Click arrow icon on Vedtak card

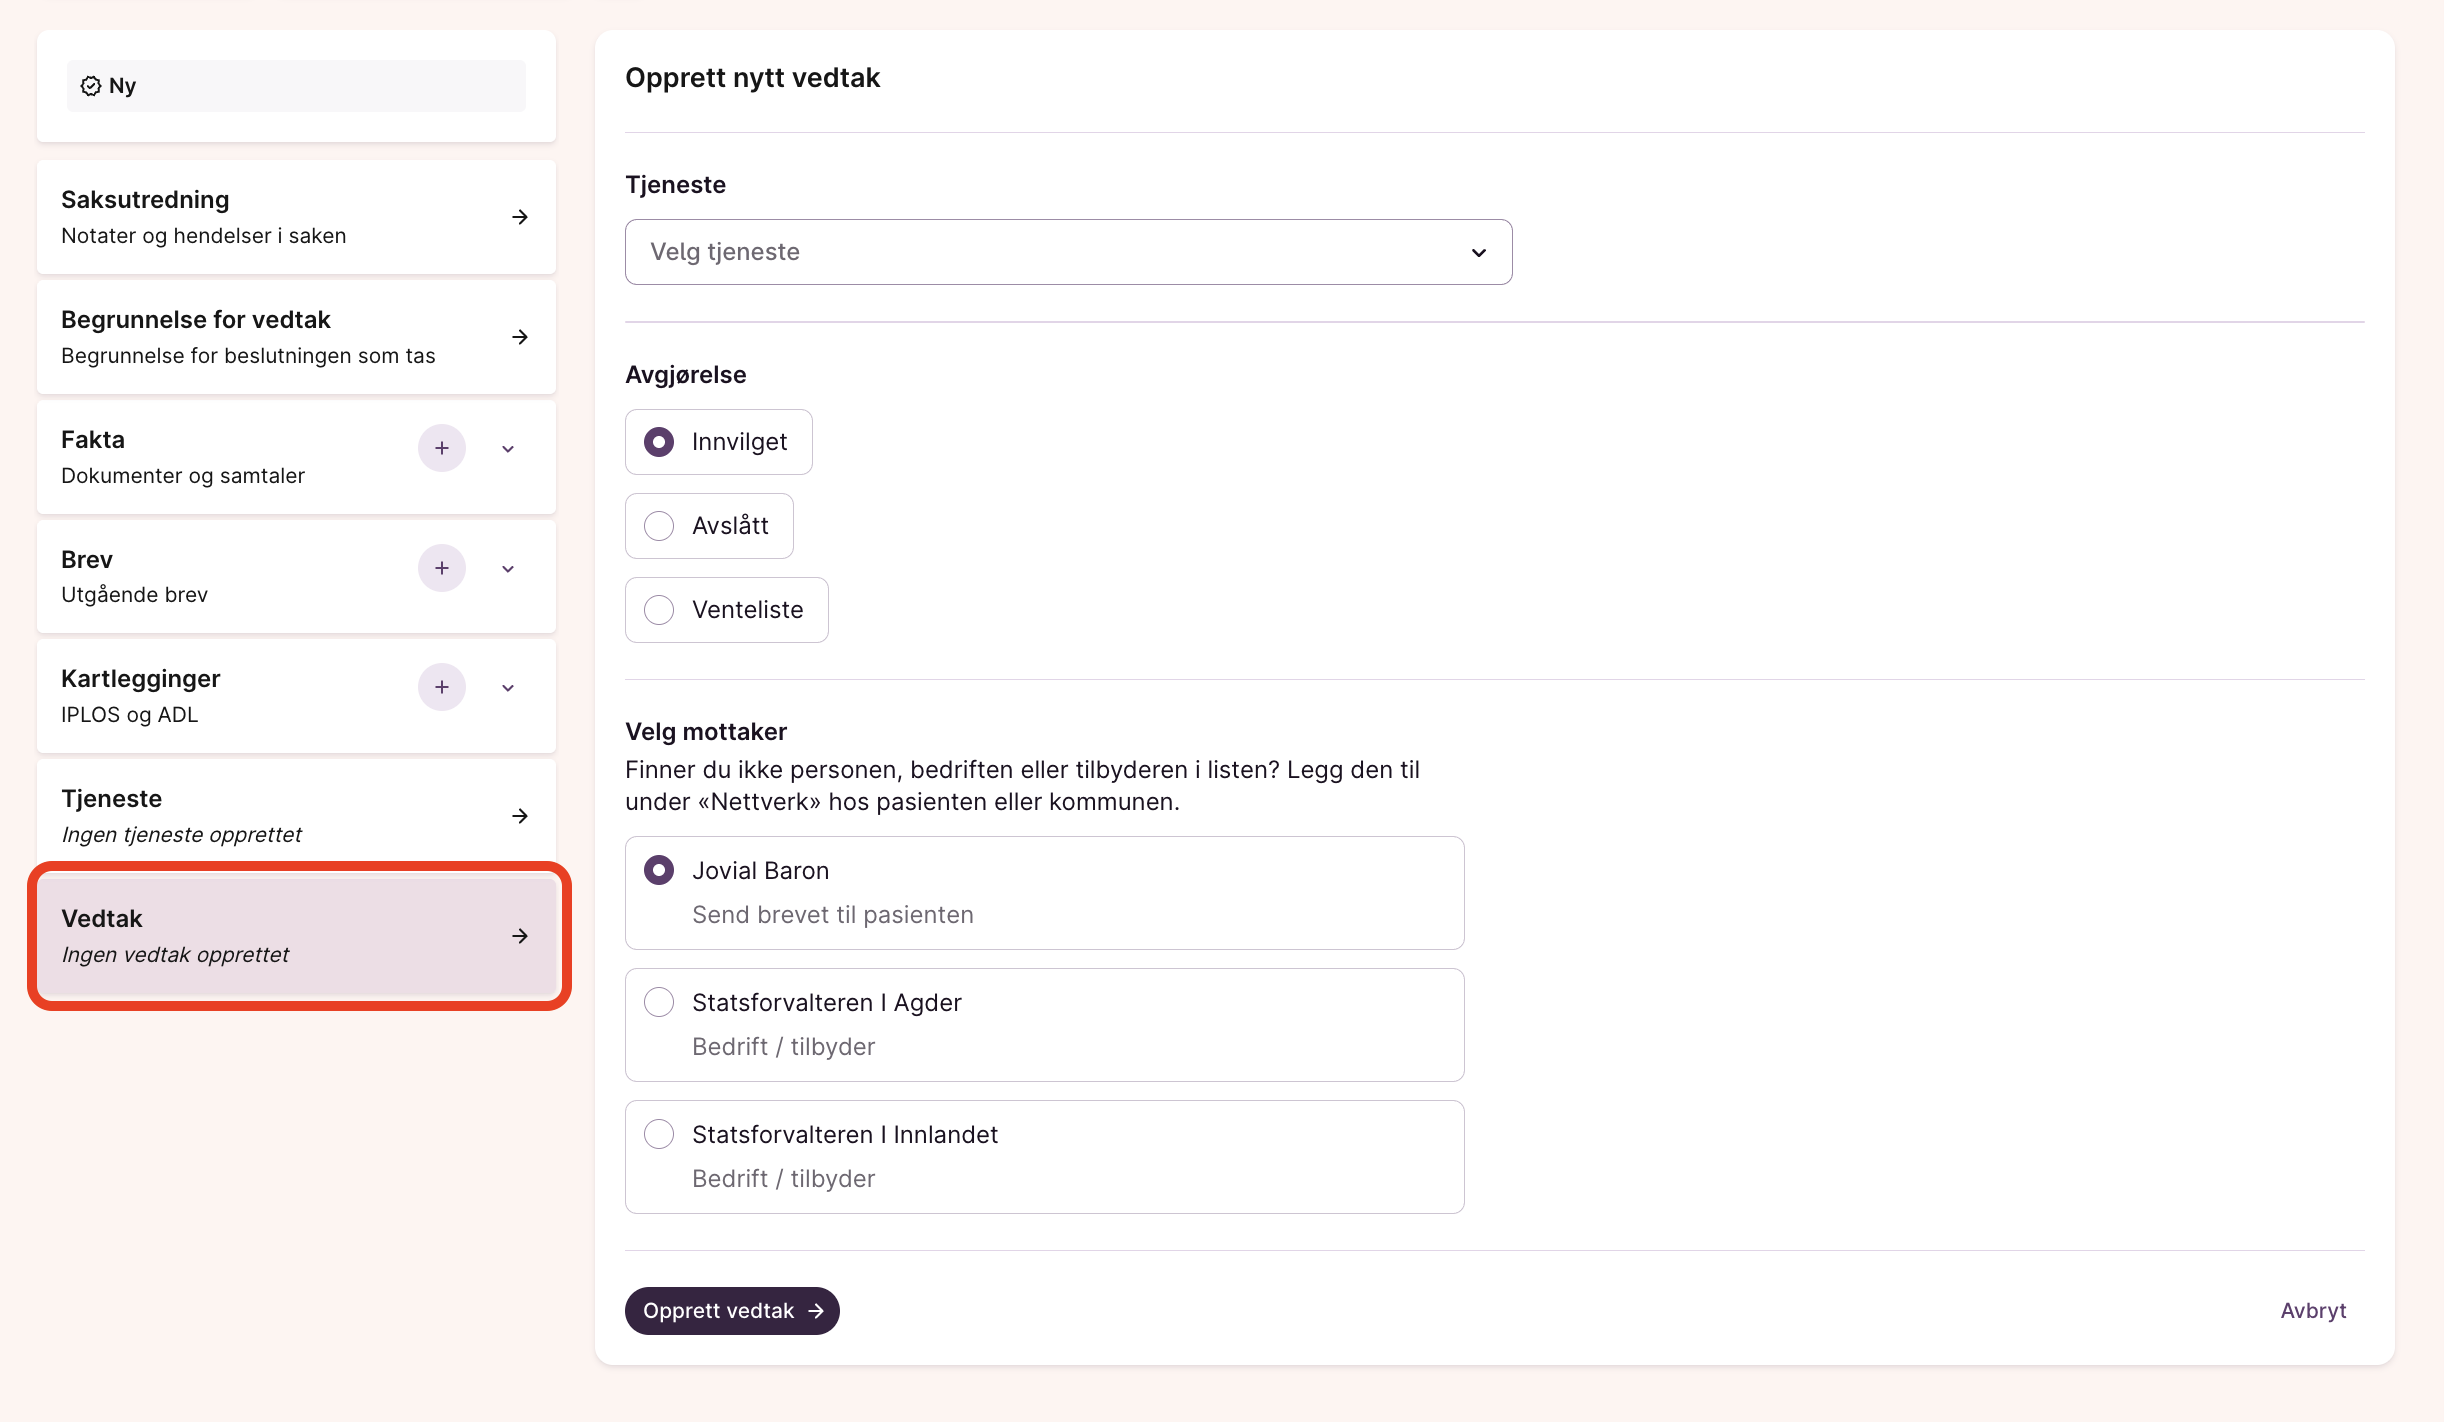[x=520, y=936]
